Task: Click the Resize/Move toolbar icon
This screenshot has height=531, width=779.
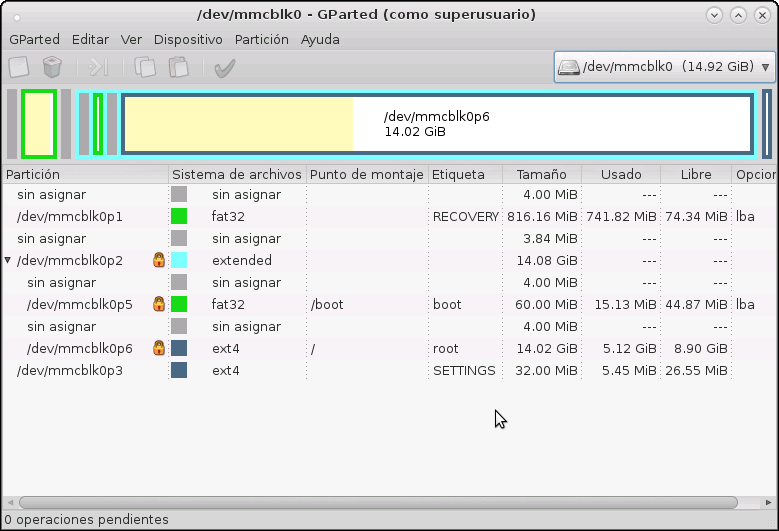Action: 98,67
